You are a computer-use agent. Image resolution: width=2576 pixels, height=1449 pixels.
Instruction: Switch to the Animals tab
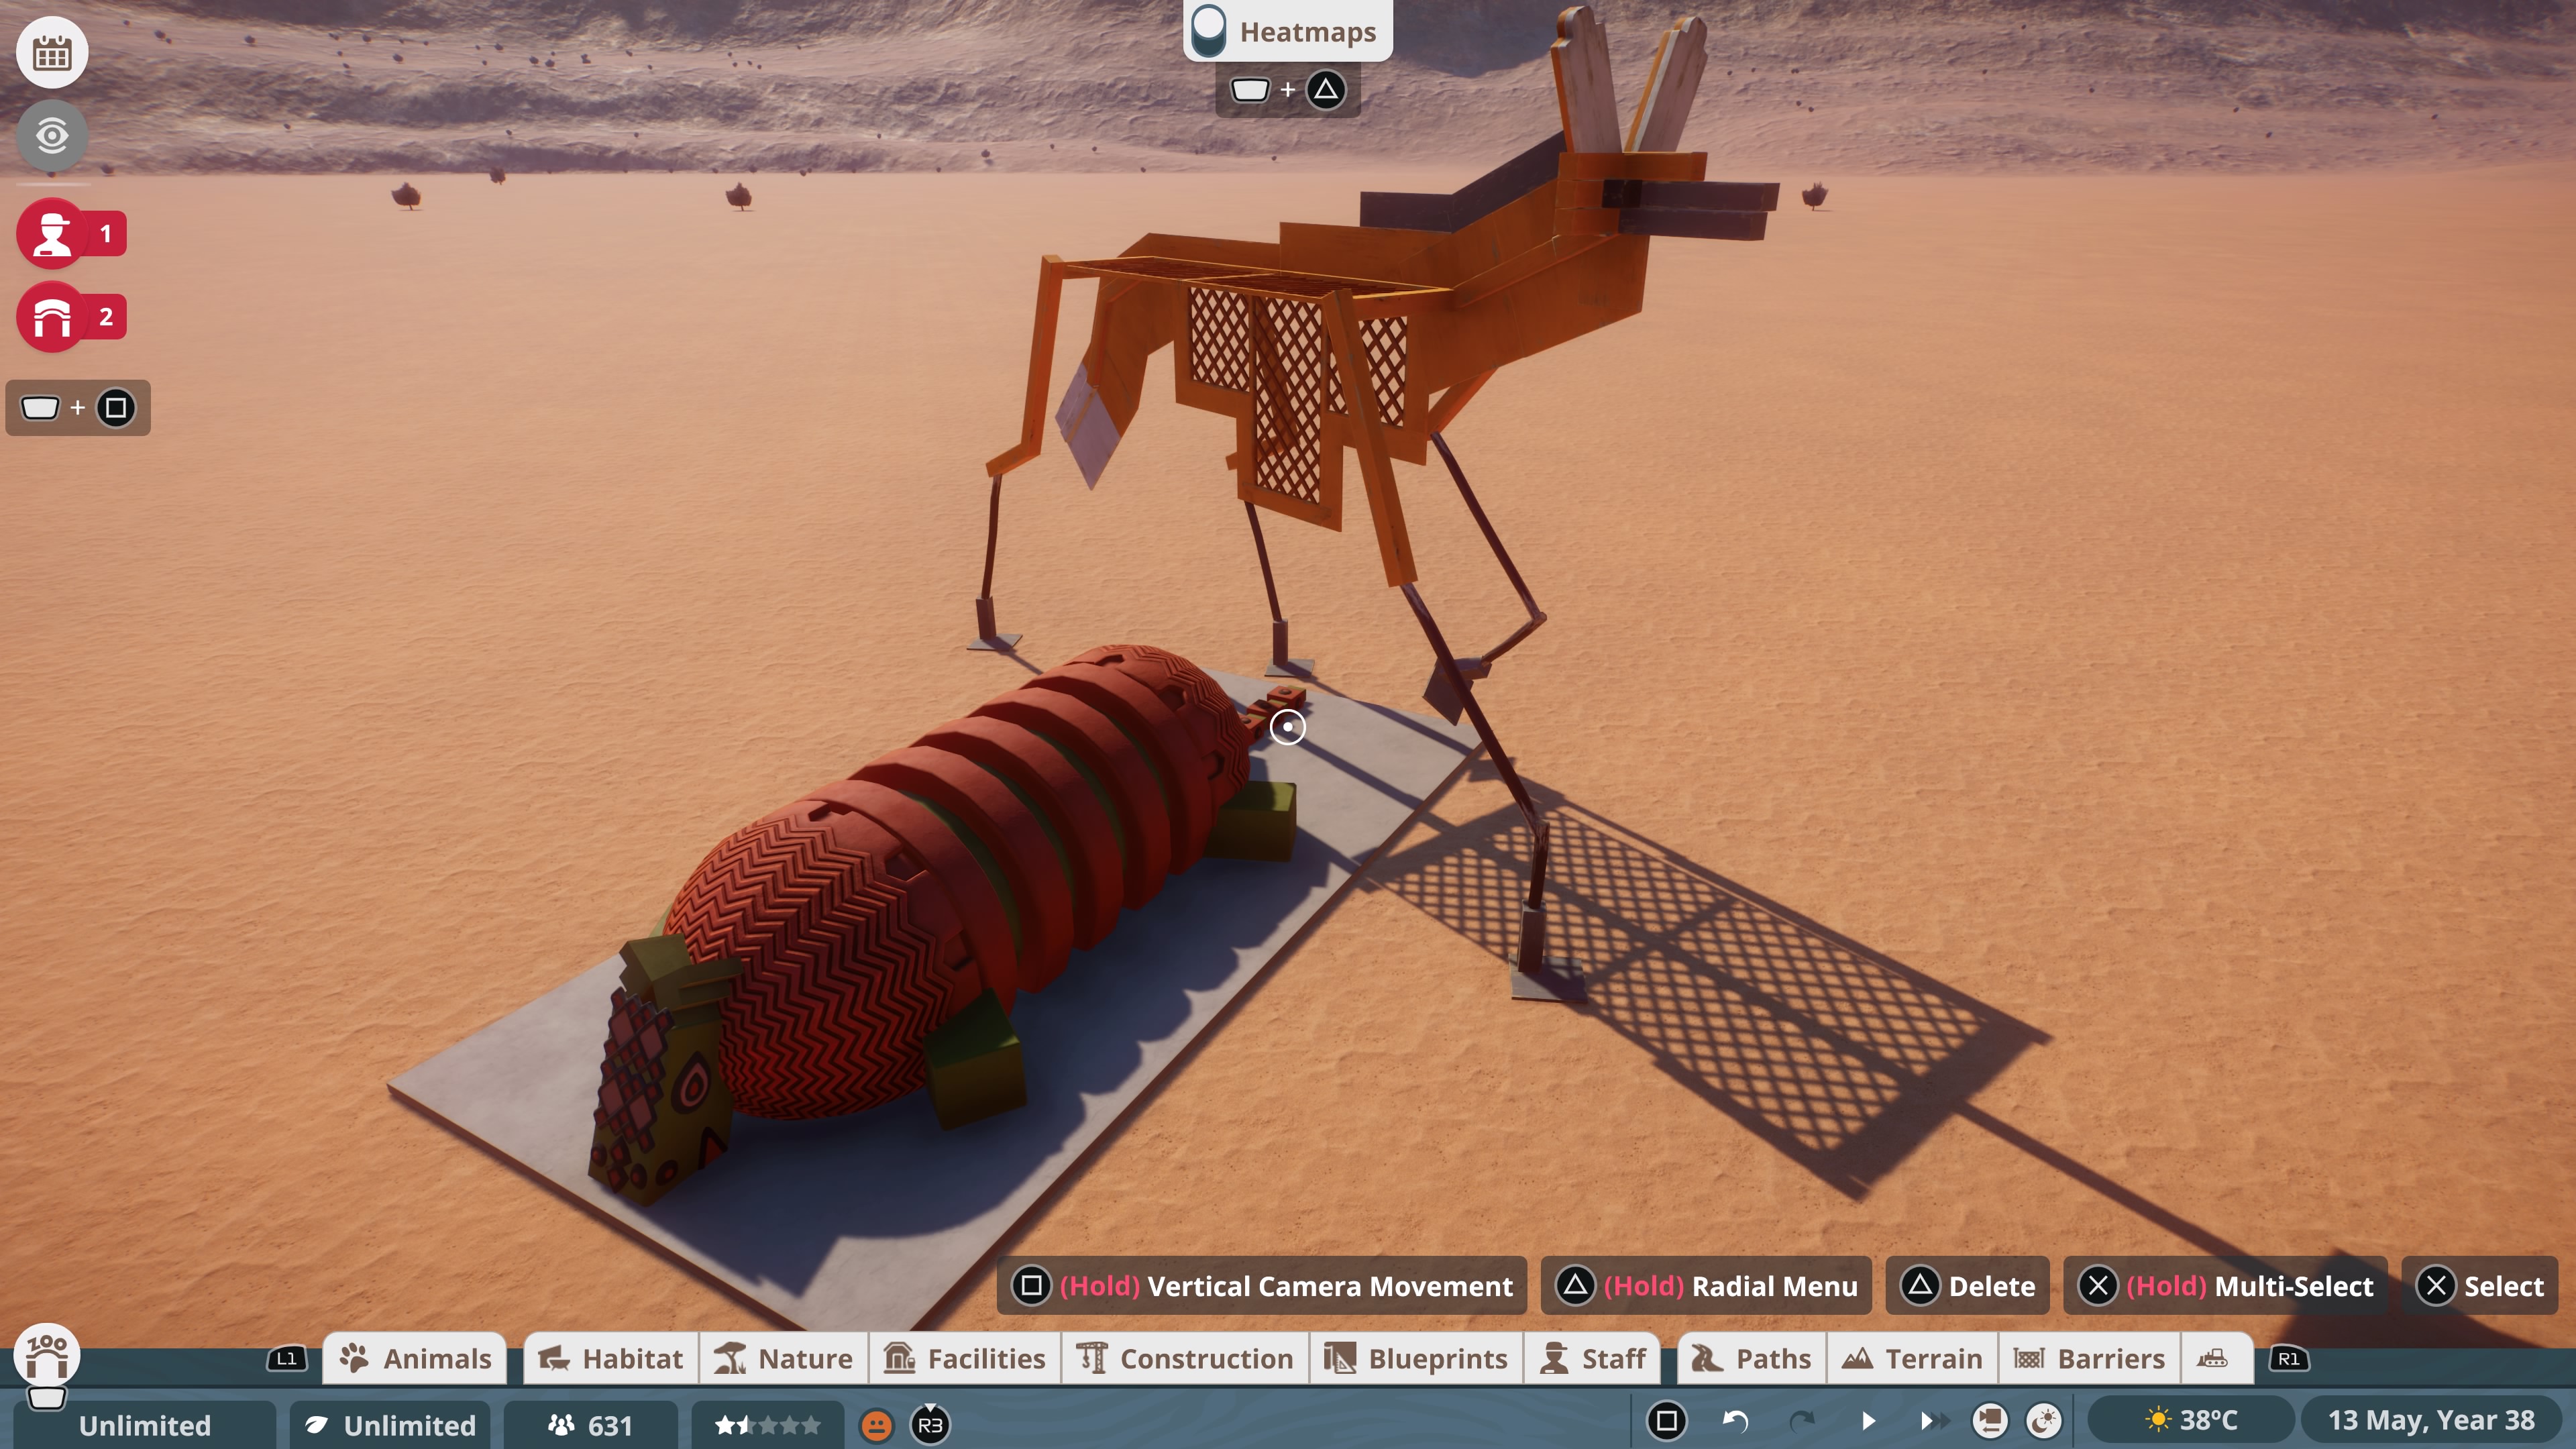click(415, 1358)
